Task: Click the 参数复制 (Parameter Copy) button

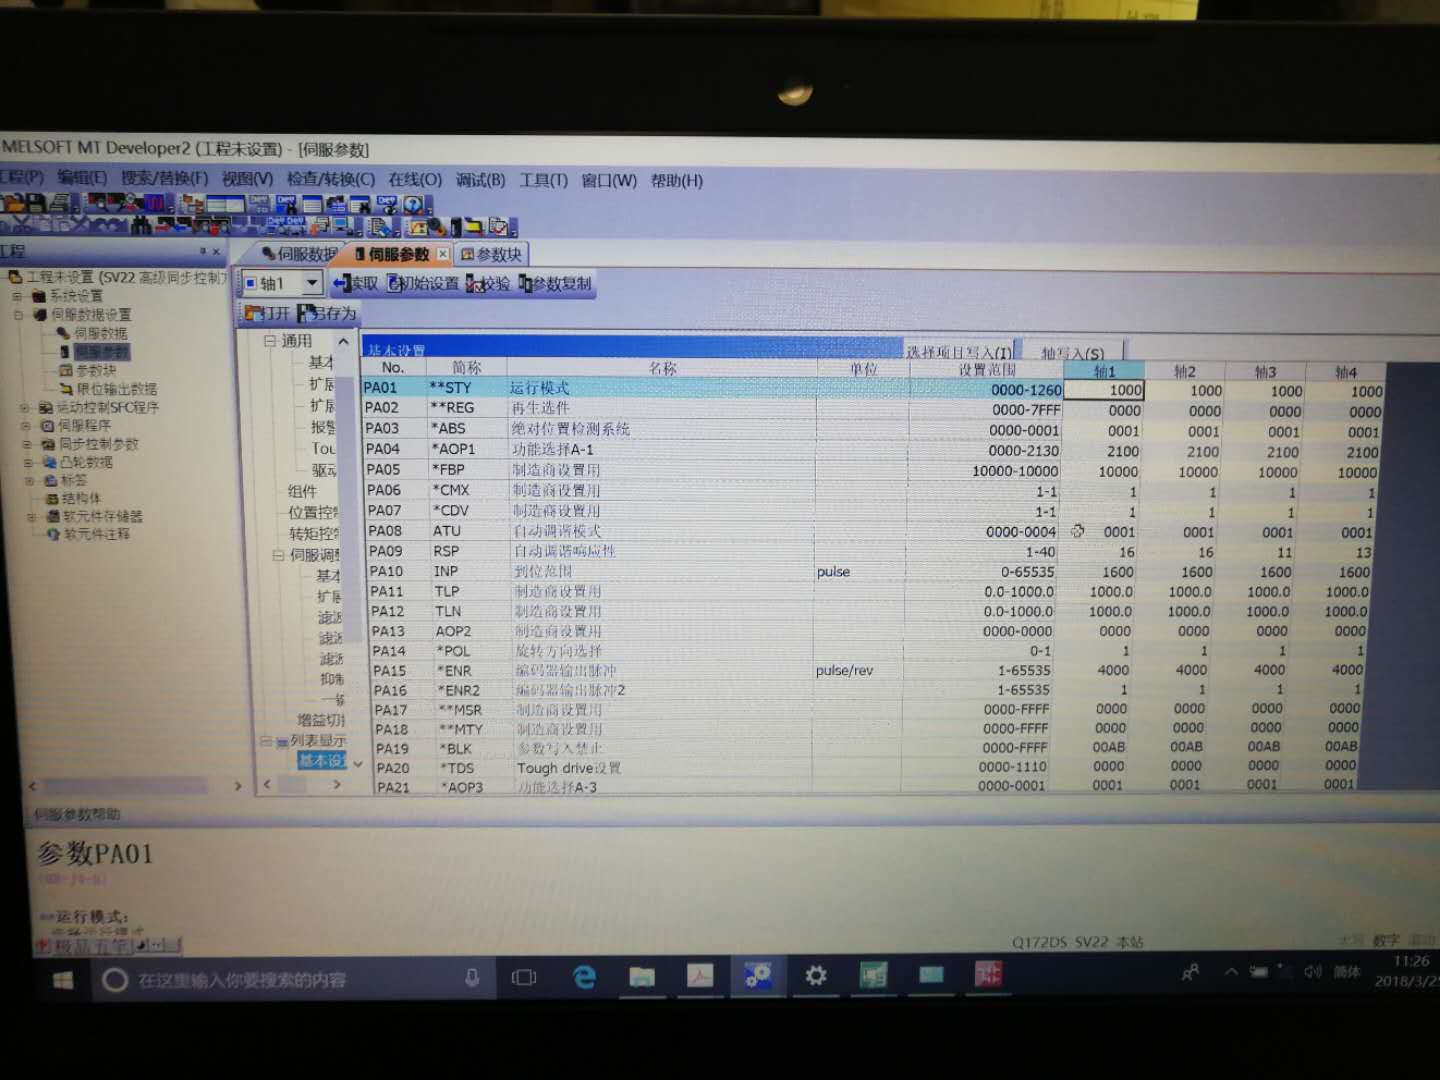Action: click(x=555, y=284)
